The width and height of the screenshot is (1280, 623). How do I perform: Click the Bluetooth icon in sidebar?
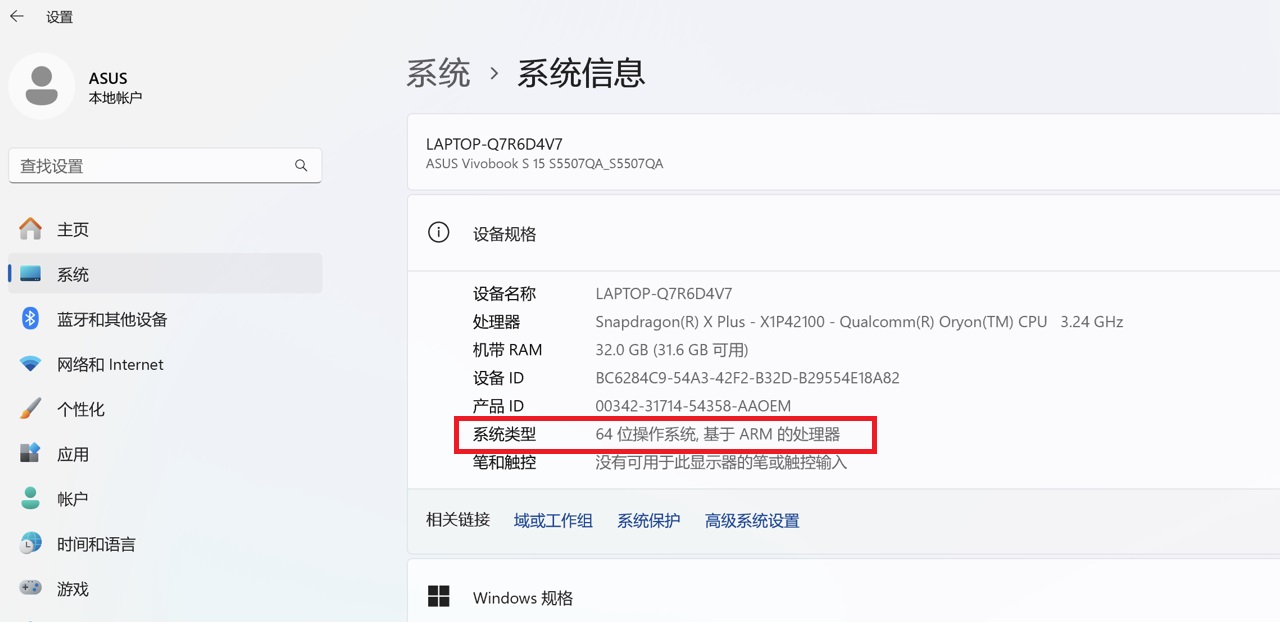[x=31, y=319]
